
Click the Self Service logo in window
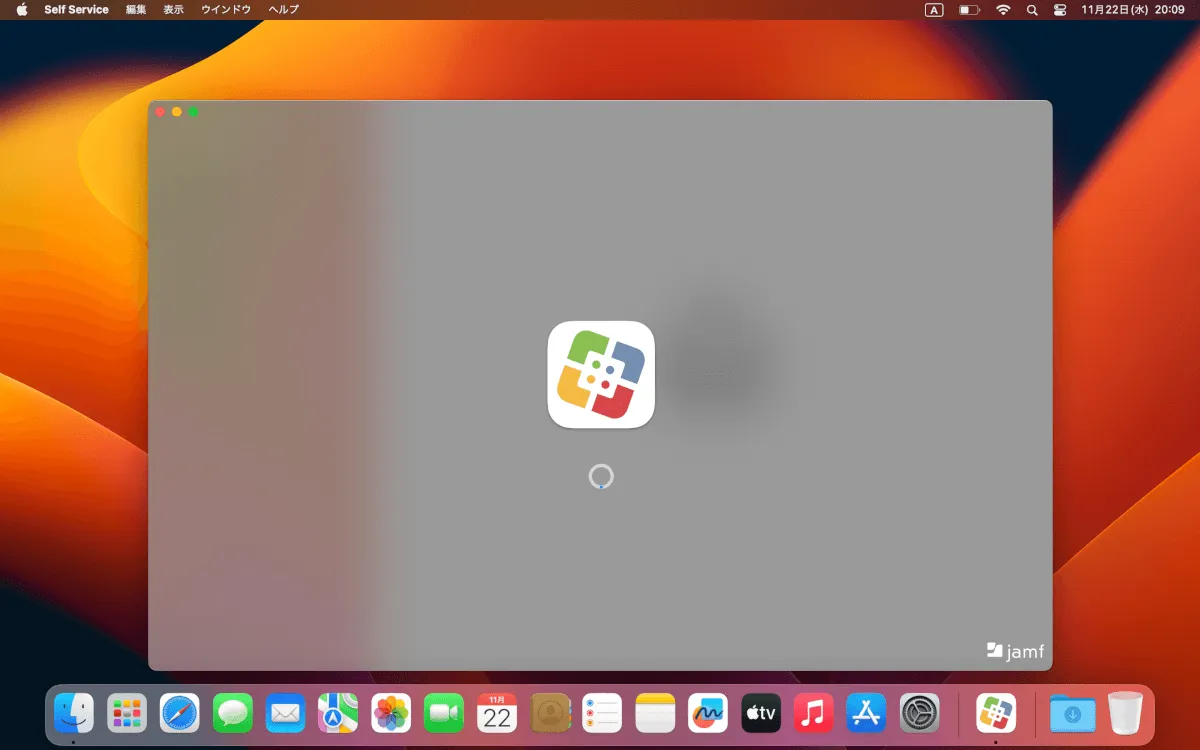pyautogui.click(x=601, y=375)
